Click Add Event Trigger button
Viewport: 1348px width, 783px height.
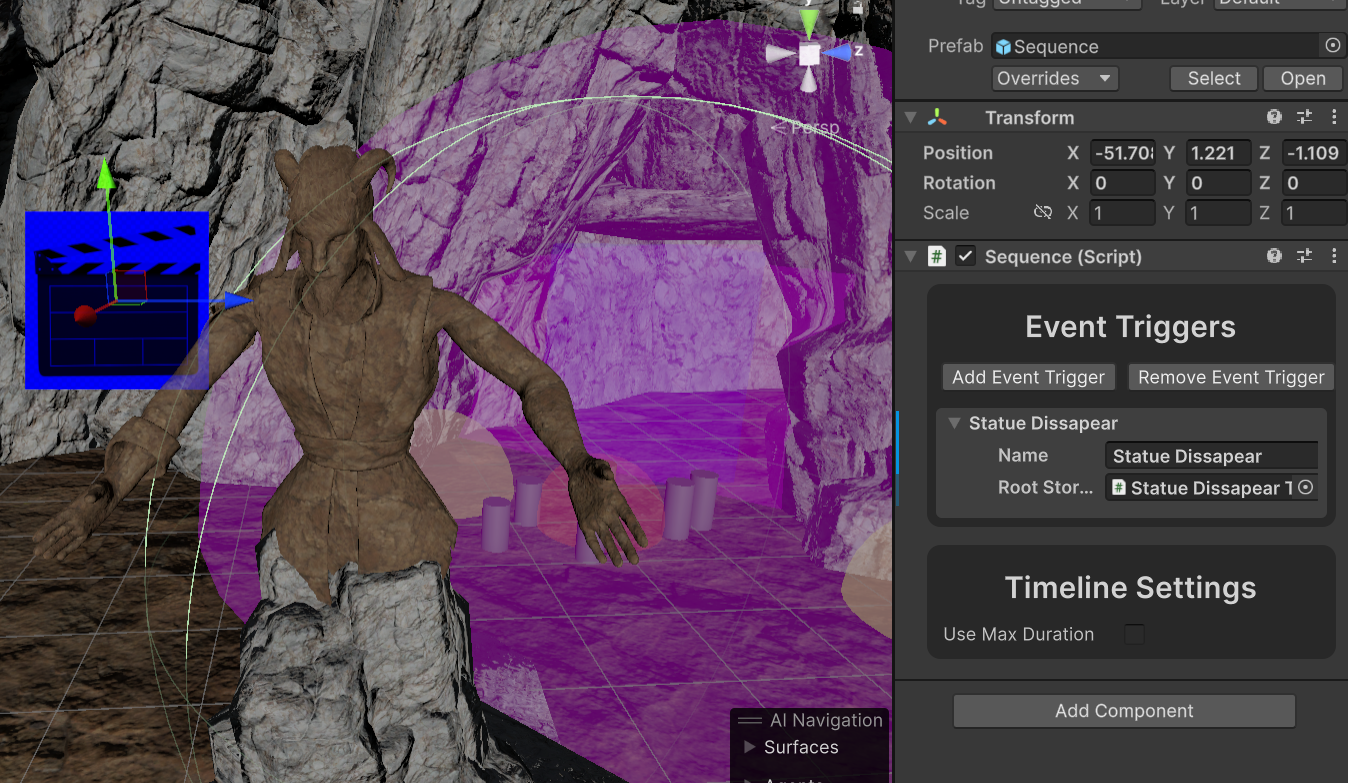coord(1028,377)
